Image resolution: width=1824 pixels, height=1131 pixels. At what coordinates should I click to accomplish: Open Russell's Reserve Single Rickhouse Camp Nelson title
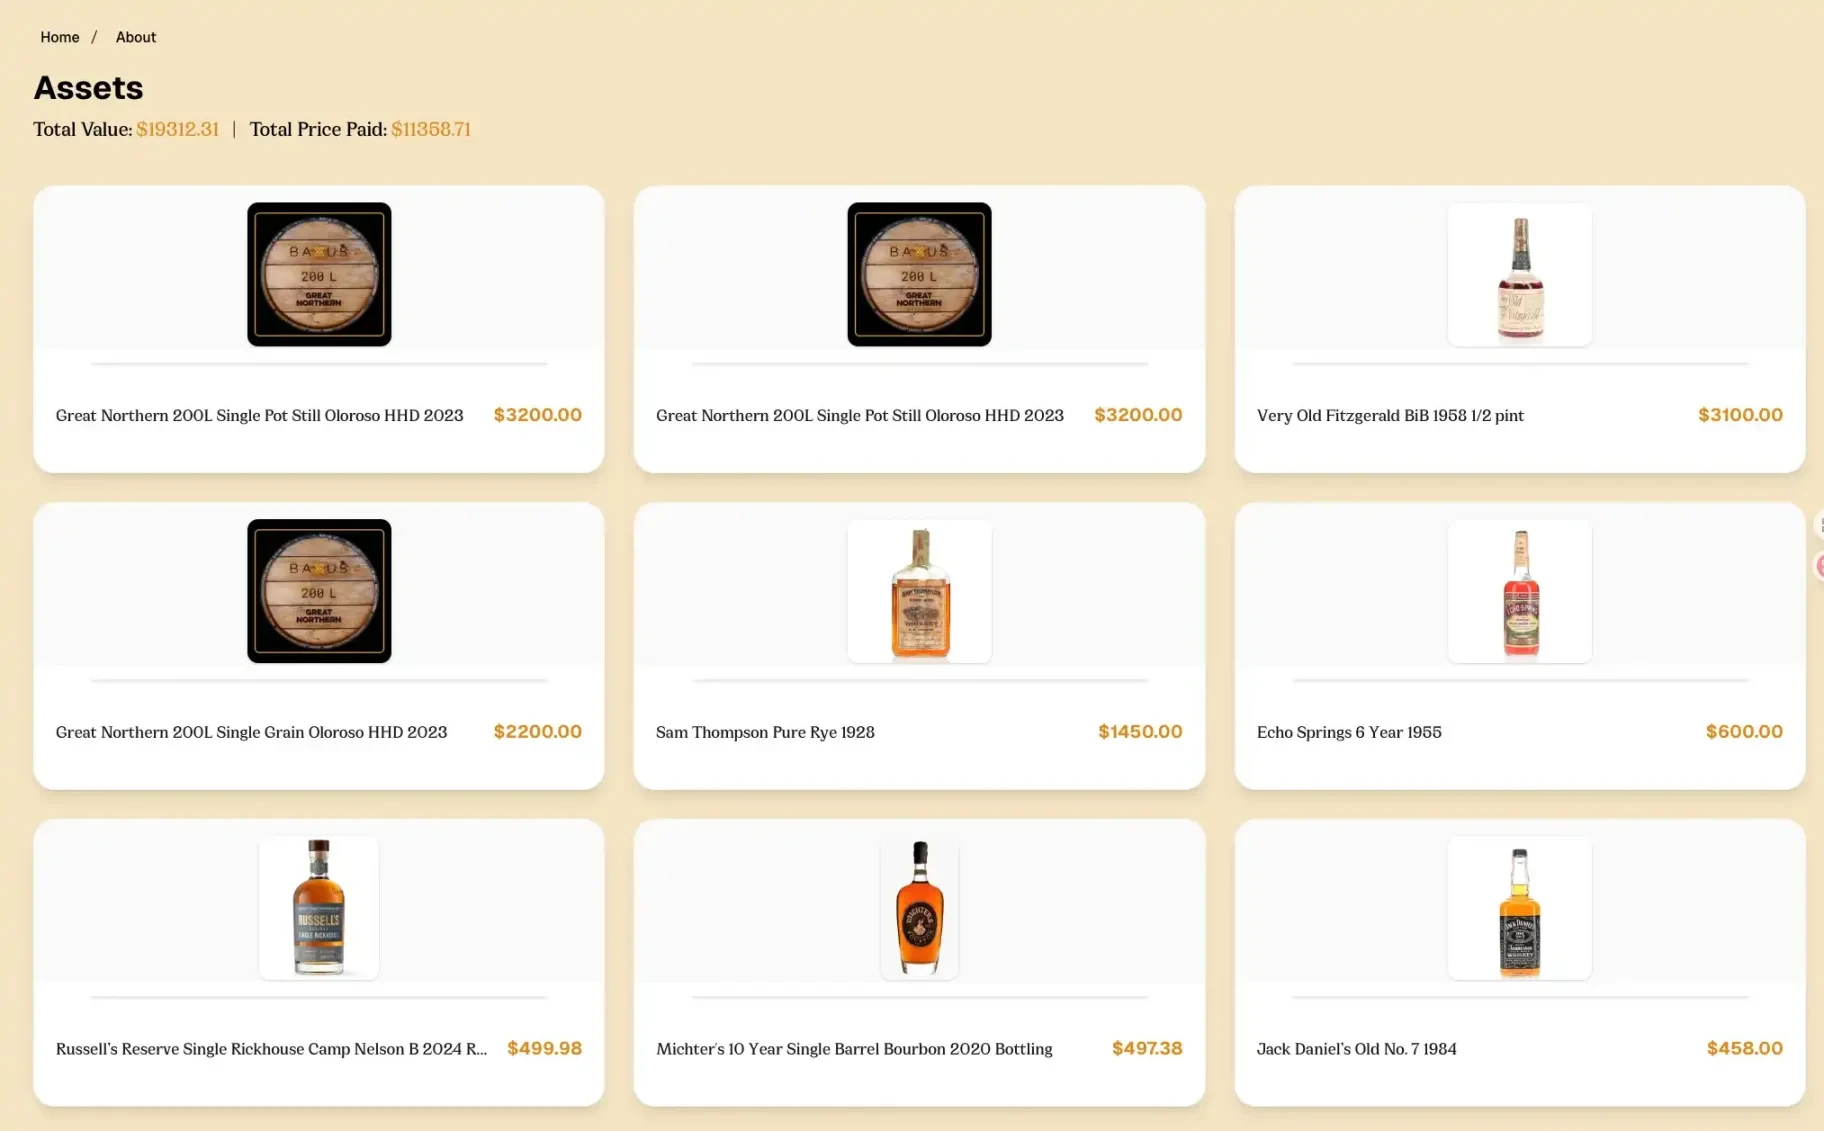(x=271, y=1049)
